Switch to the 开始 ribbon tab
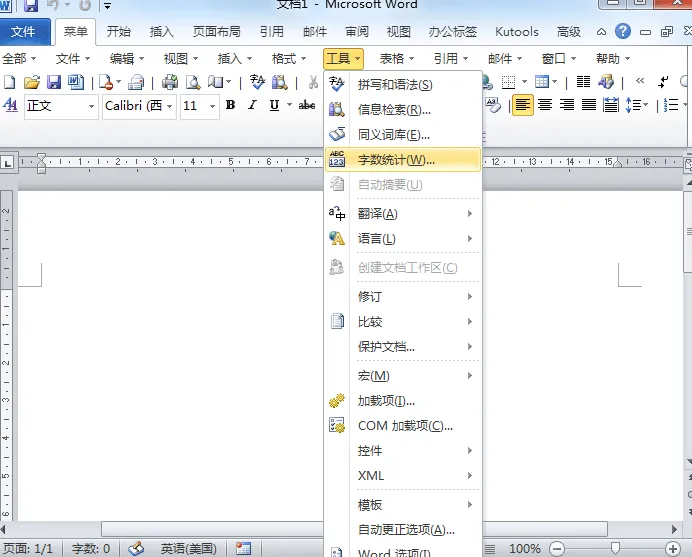This screenshot has height=557, width=692. pyautogui.click(x=119, y=32)
